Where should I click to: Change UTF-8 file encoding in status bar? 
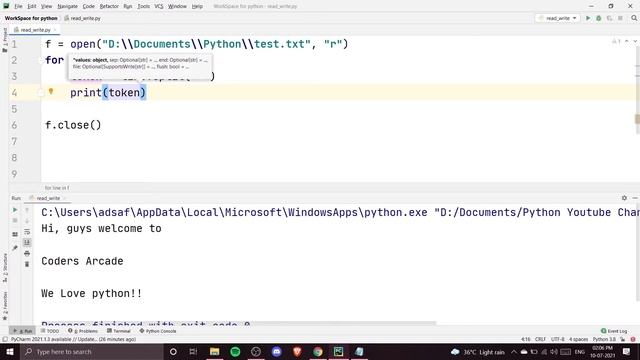(557, 339)
